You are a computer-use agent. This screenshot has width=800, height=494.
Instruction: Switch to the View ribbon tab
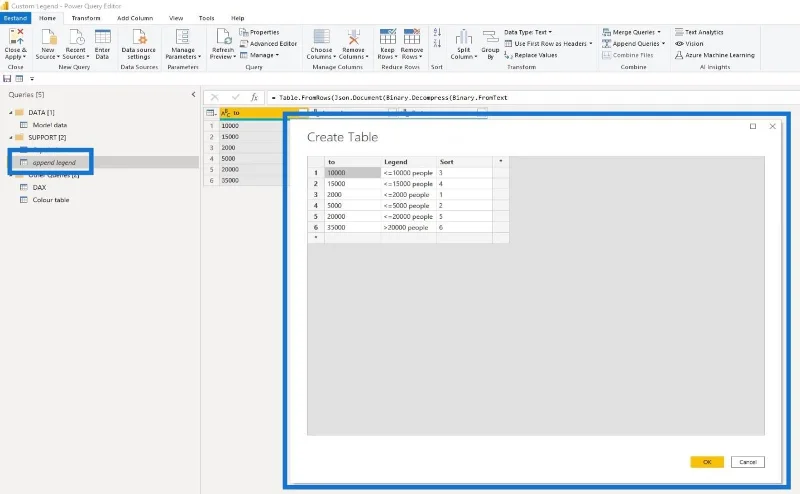(176, 18)
